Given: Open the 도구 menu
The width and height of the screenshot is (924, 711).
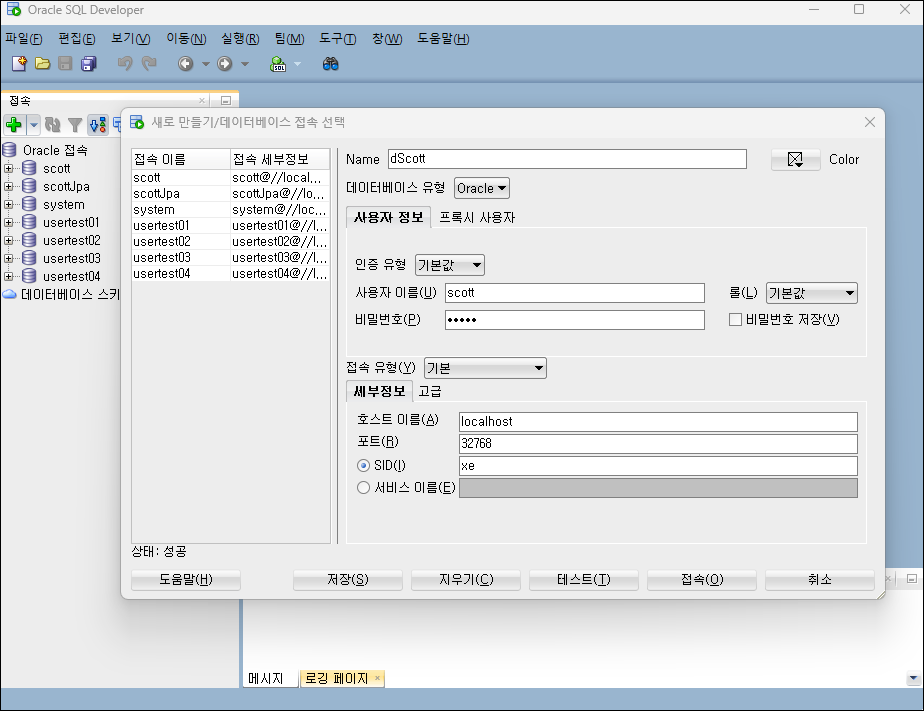Looking at the screenshot, I should (x=338, y=39).
